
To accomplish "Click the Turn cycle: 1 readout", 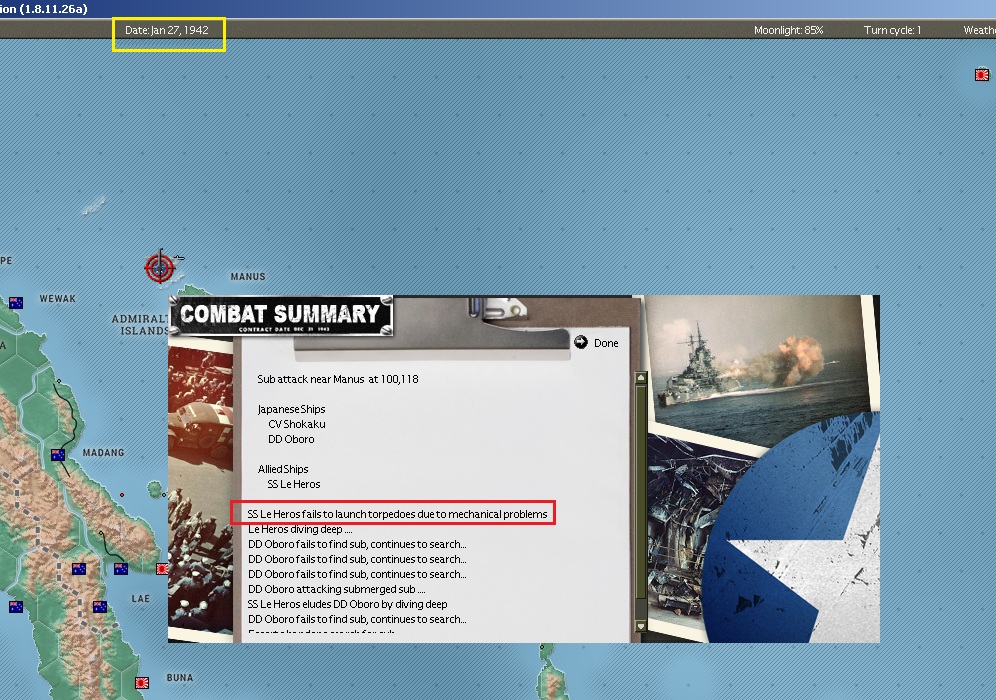I will click(x=892, y=30).
